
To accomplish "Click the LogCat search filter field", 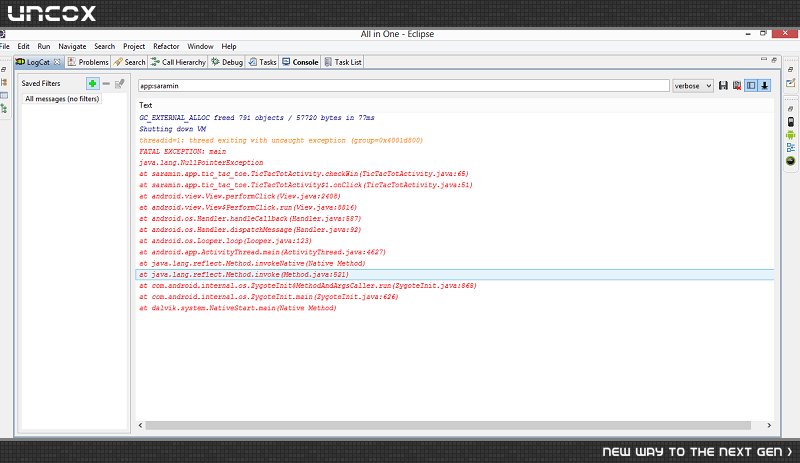I will 404,86.
